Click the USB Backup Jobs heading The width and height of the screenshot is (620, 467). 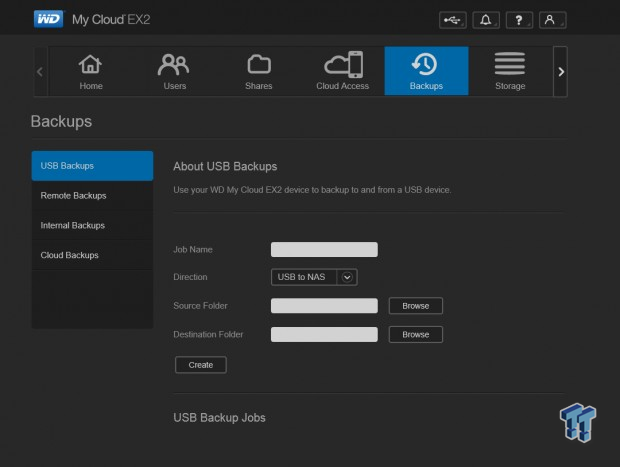(219, 418)
